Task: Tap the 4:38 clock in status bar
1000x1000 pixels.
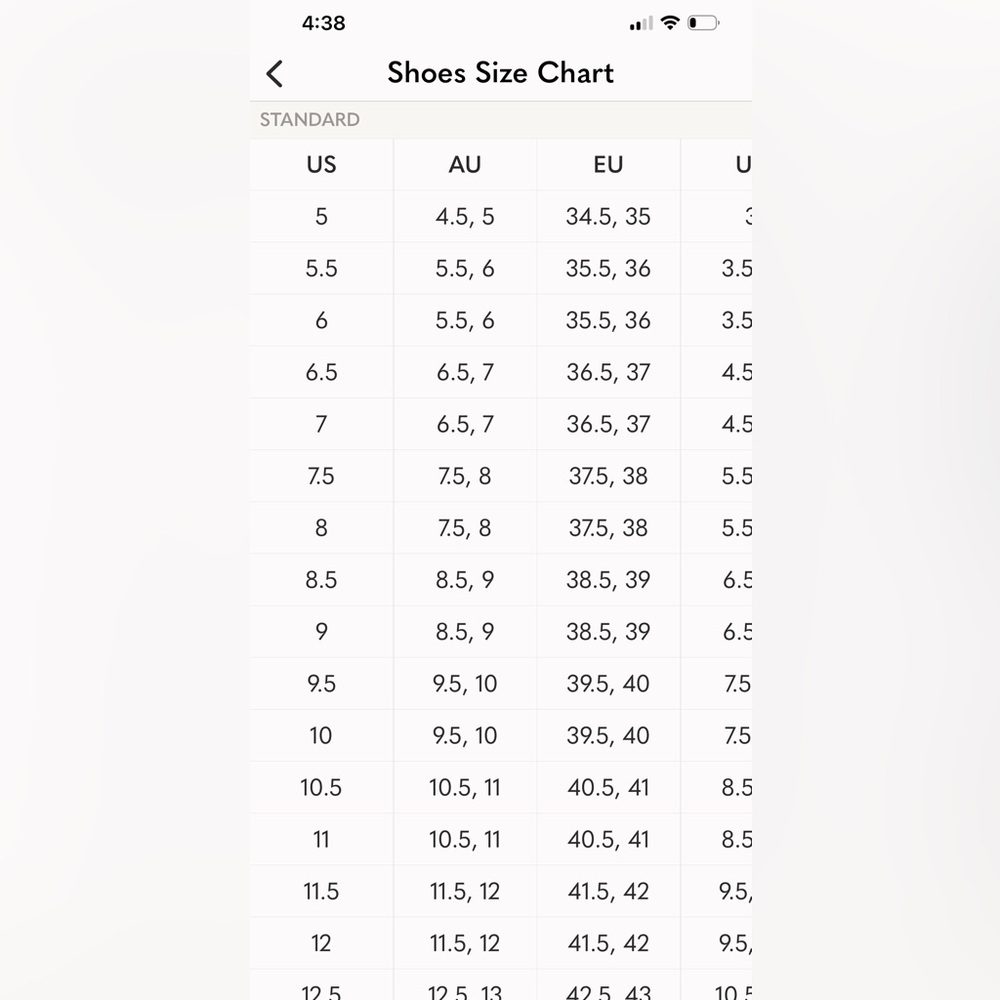Action: pos(323,23)
